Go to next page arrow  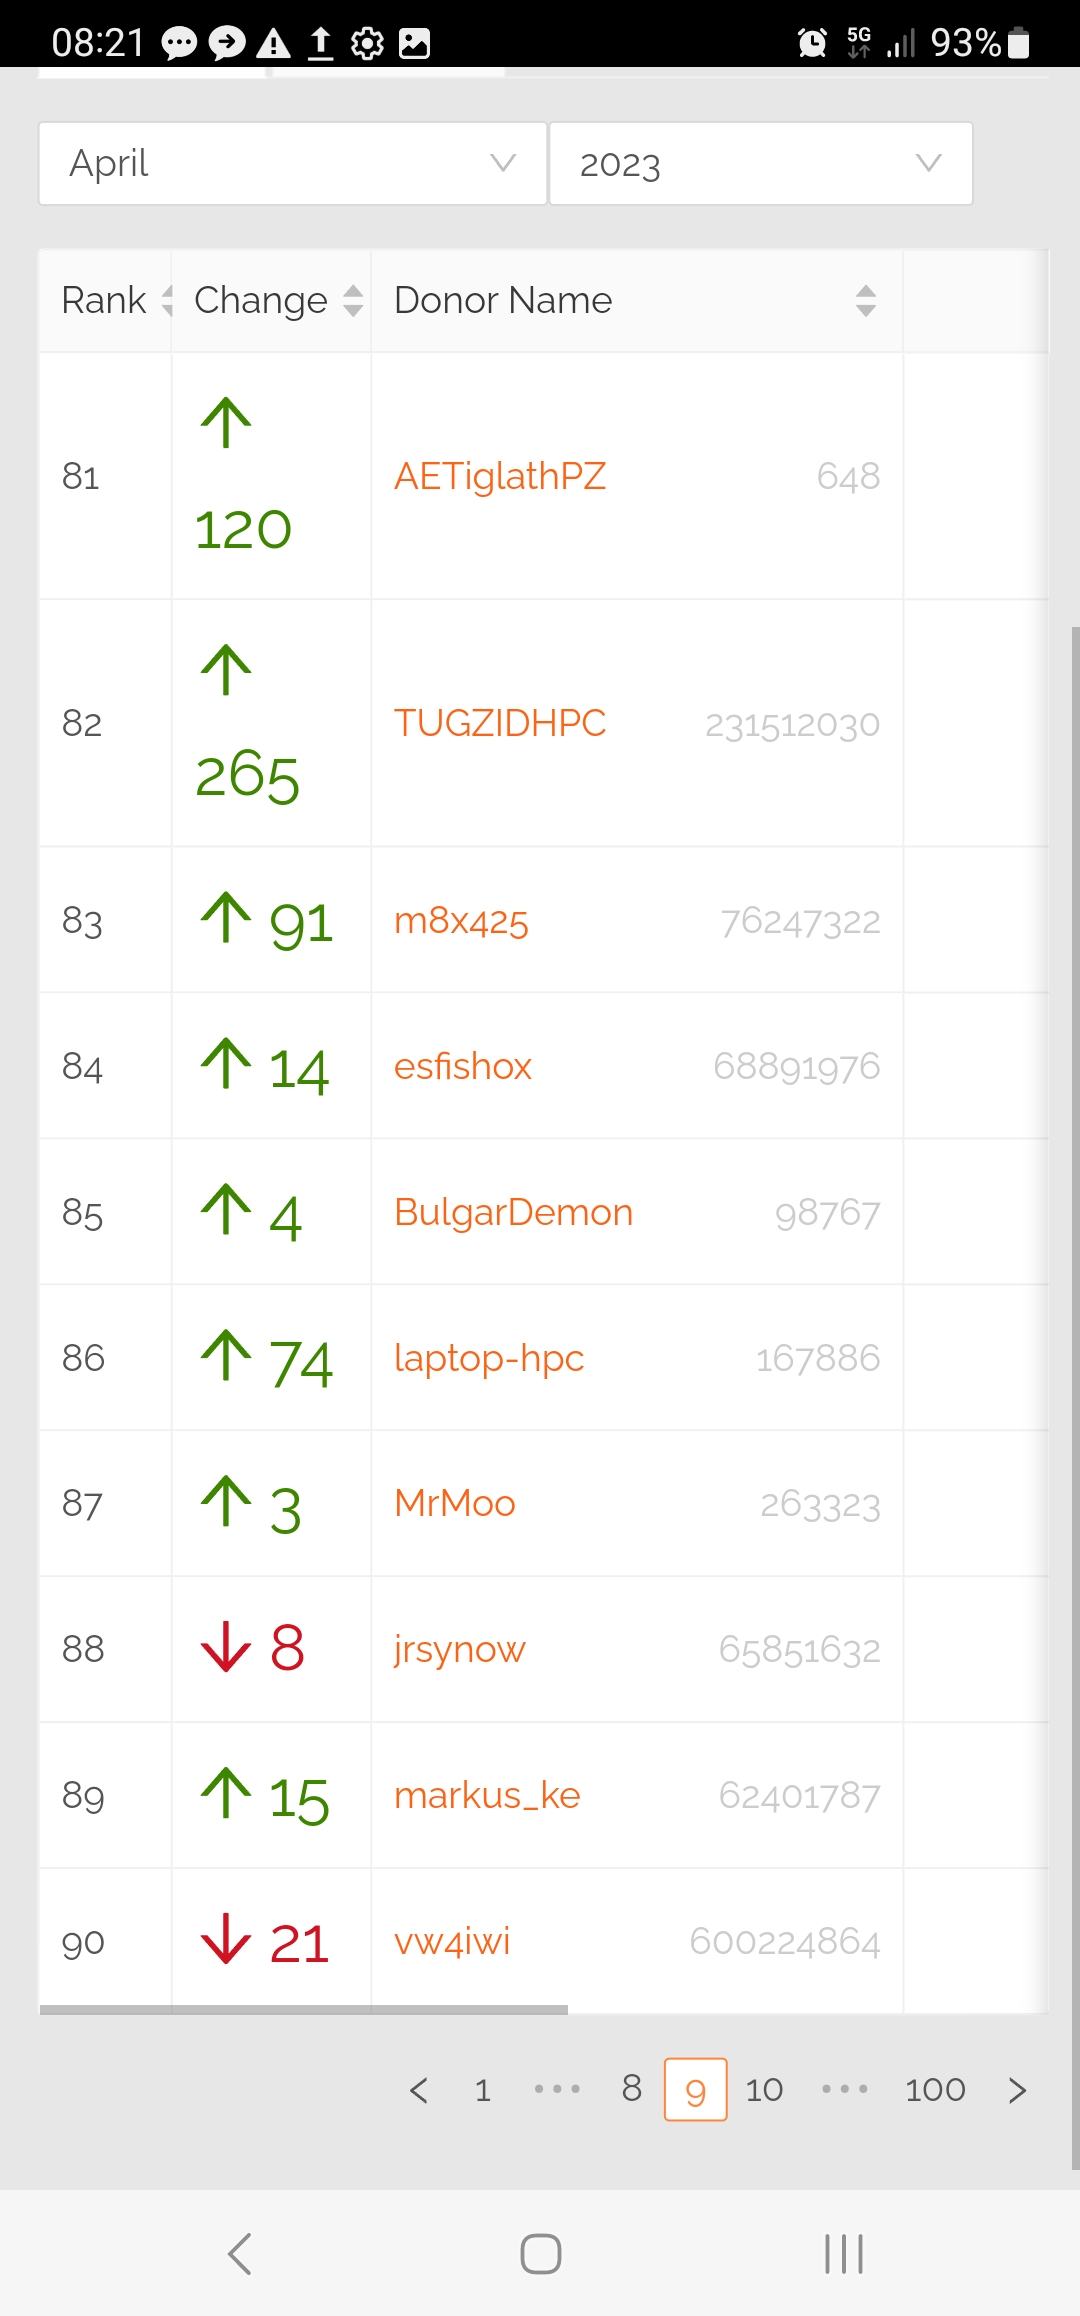[1017, 2090]
